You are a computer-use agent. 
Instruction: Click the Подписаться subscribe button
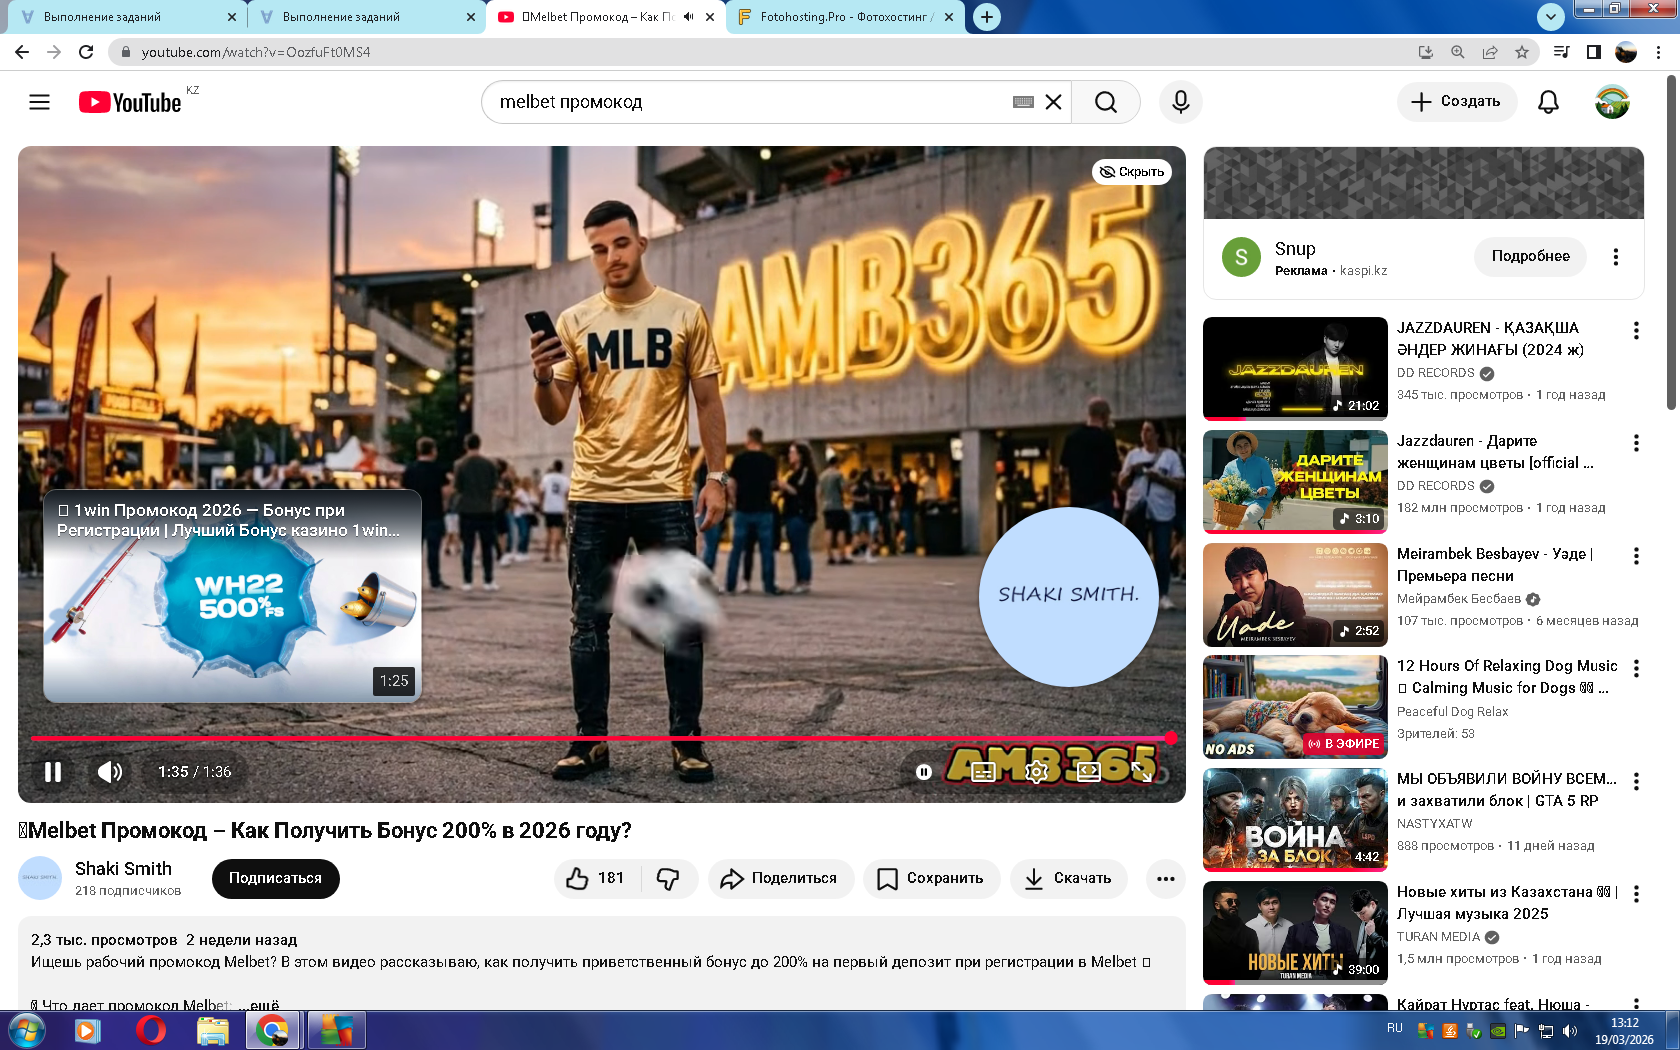(x=275, y=878)
